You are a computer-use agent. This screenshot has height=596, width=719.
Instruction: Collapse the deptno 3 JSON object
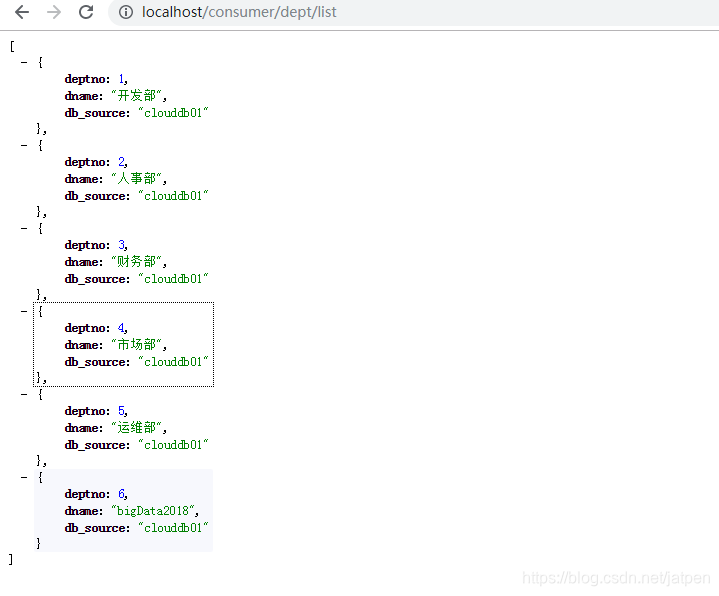24,228
